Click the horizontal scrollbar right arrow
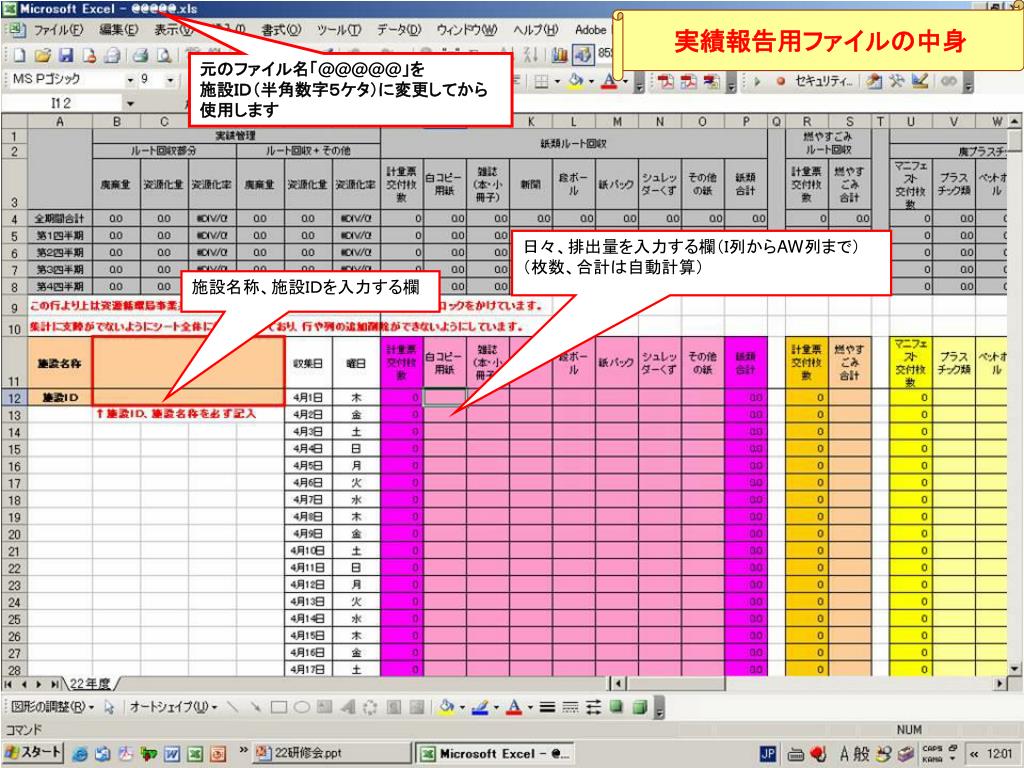The width and height of the screenshot is (1024, 768). pos(1001,684)
